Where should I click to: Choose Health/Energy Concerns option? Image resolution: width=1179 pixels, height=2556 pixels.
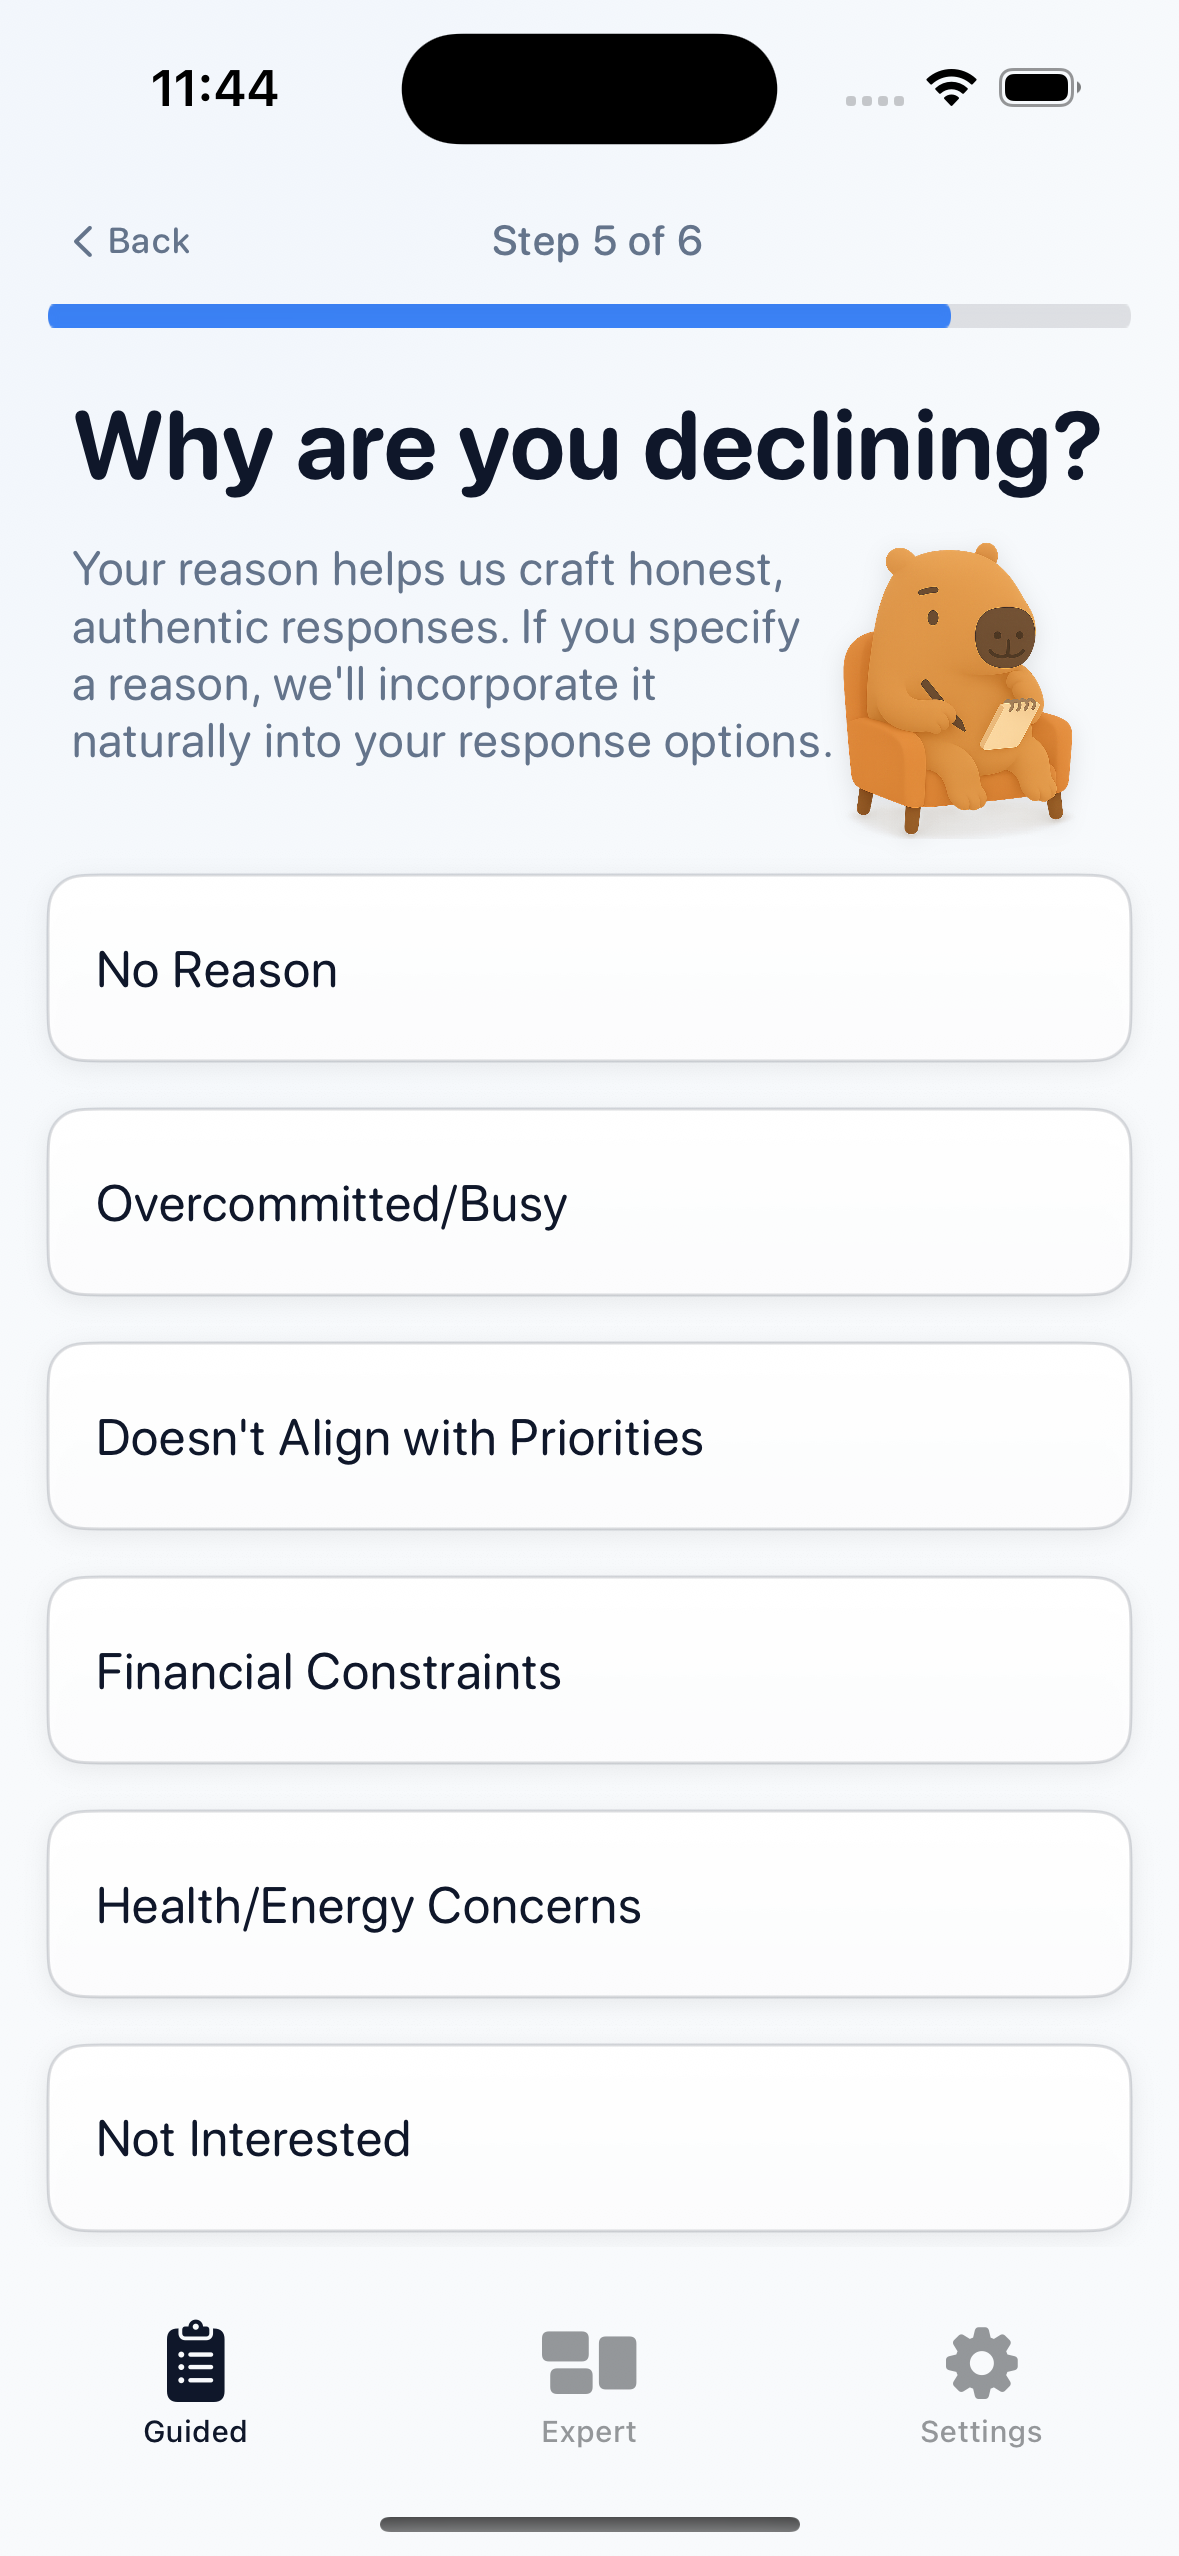(589, 1904)
